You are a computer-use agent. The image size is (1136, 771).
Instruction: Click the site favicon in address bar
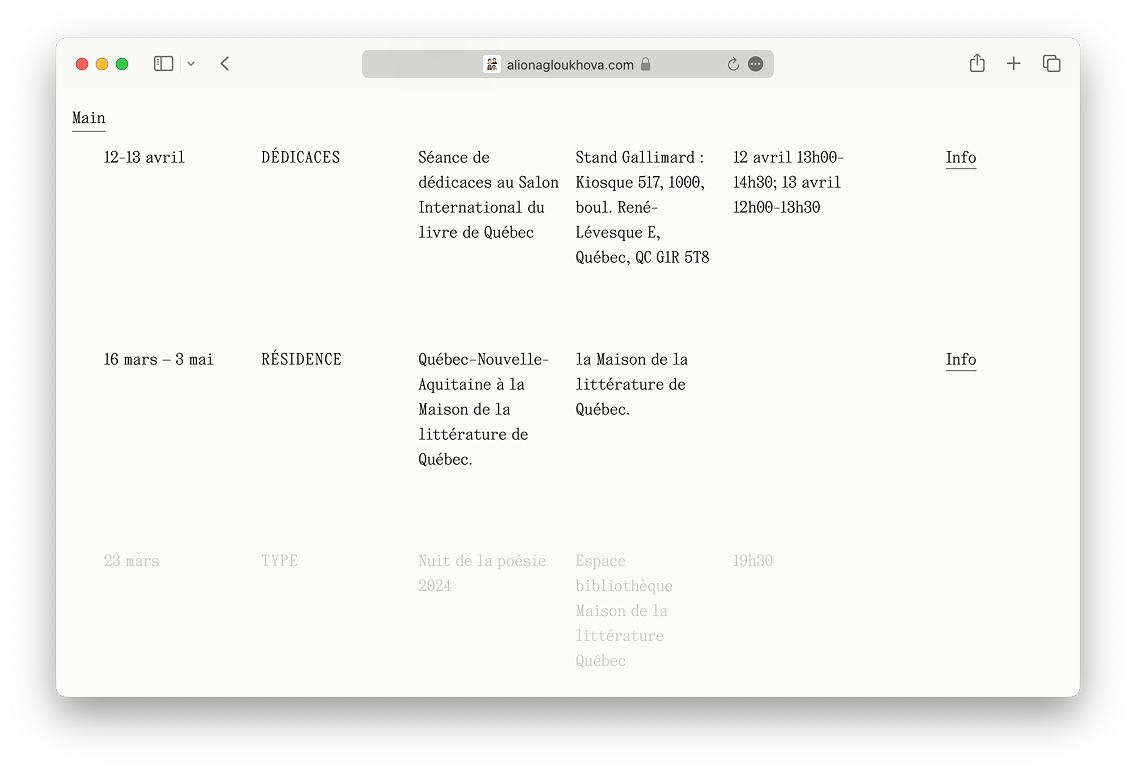click(491, 64)
